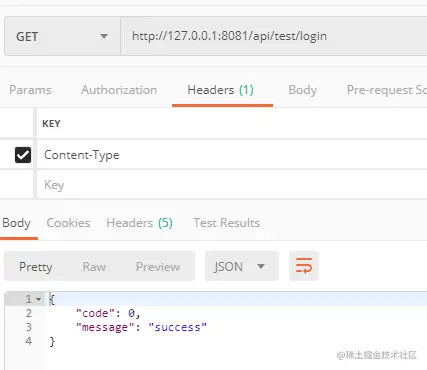Open the response Headers (5) tab
This screenshot has height=370, width=427.
(139, 223)
